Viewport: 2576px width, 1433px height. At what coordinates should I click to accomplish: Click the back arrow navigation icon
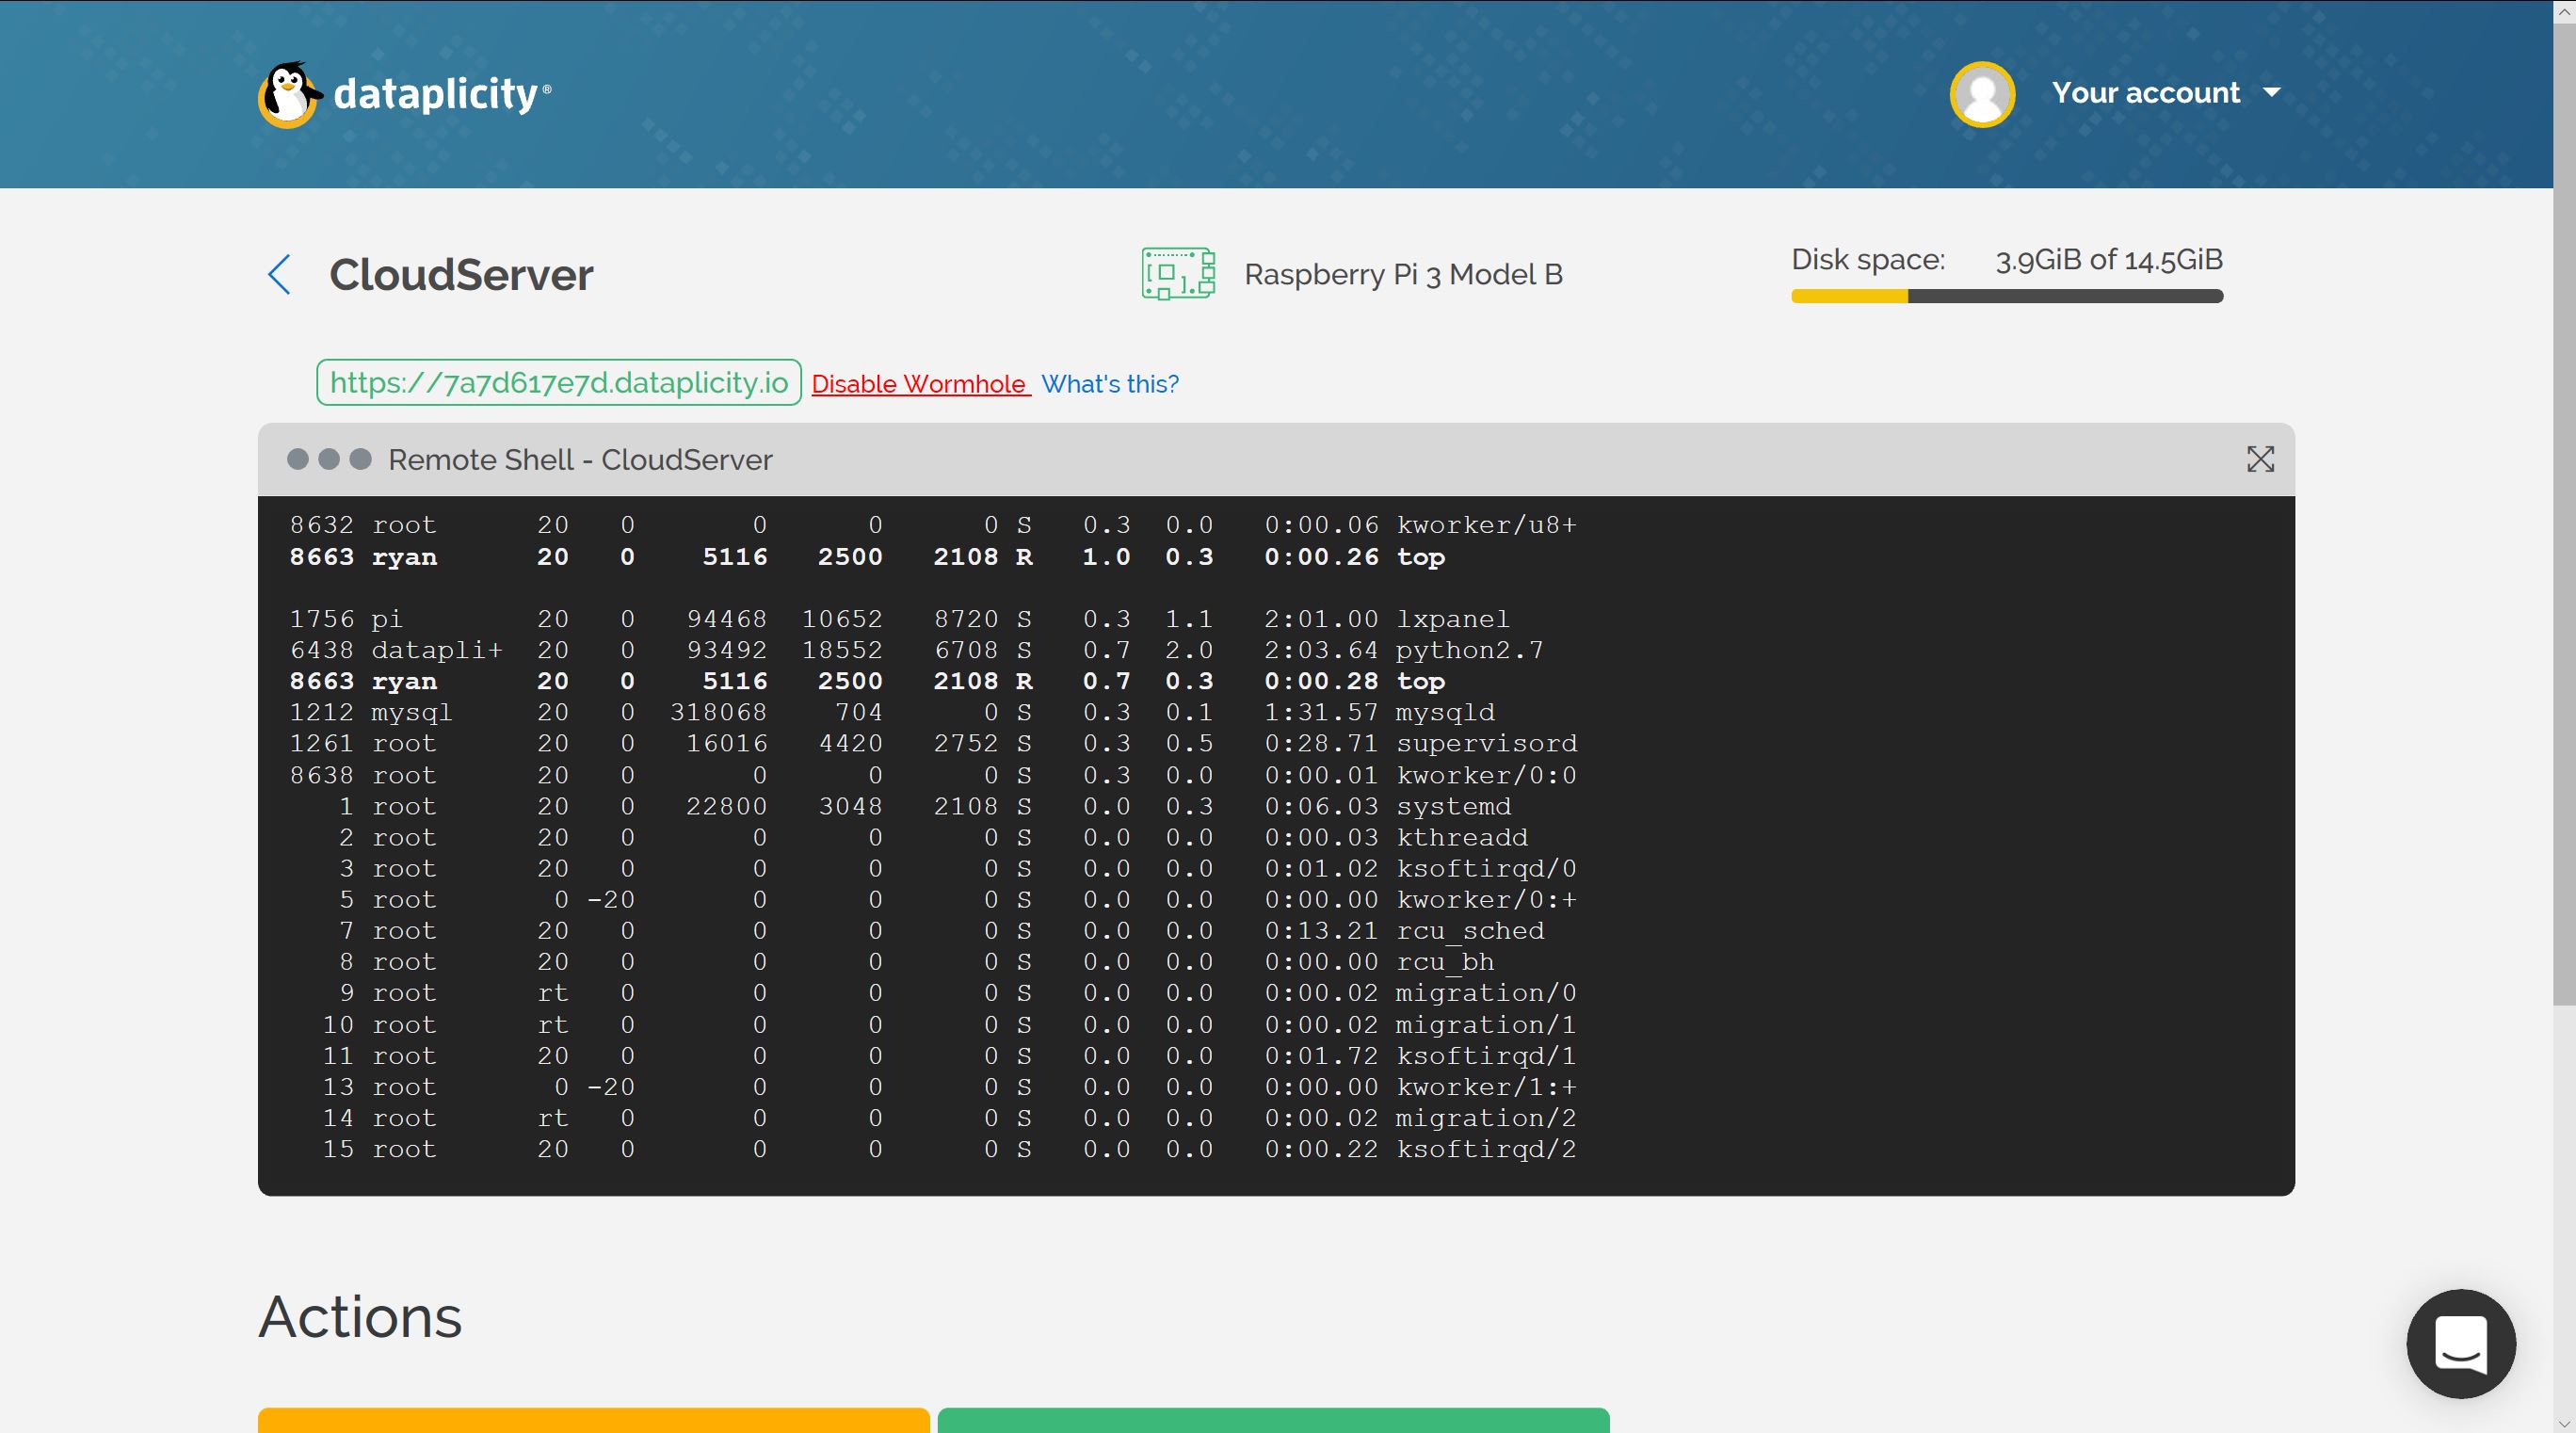[x=281, y=274]
